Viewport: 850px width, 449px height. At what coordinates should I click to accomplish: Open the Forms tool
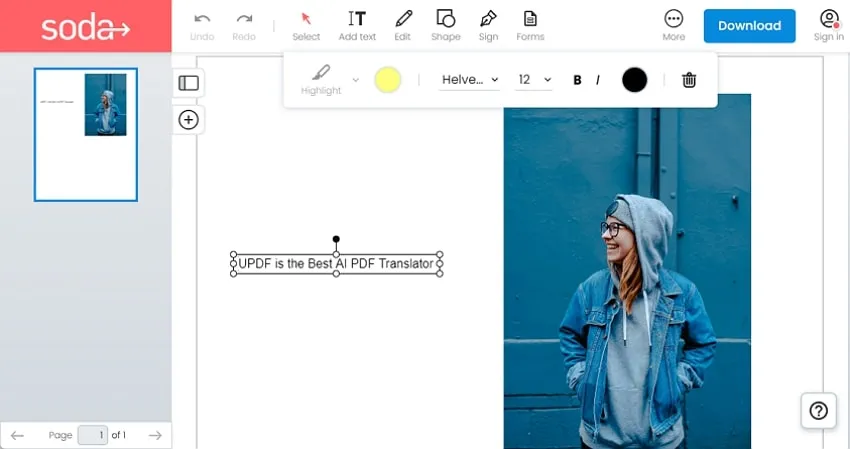coord(530,27)
